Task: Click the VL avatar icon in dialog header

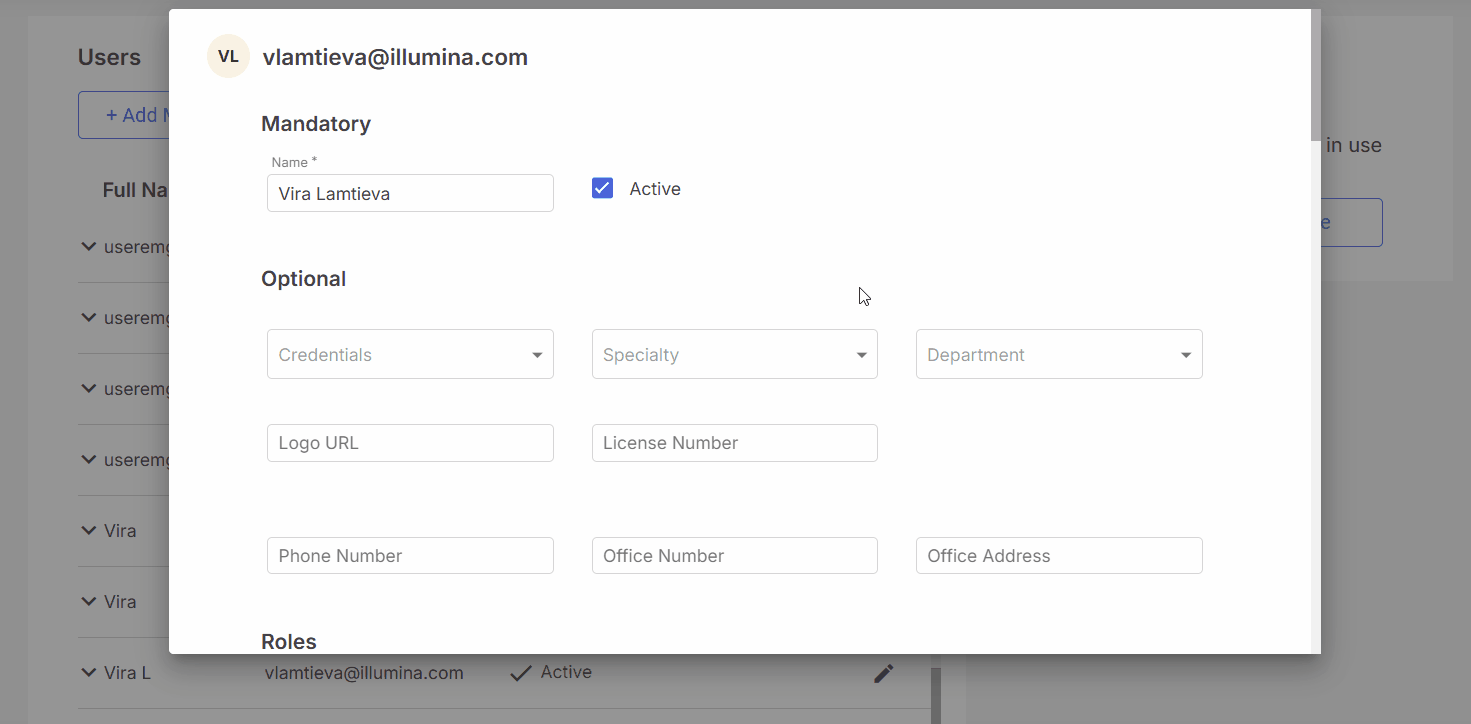Action: [228, 57]
